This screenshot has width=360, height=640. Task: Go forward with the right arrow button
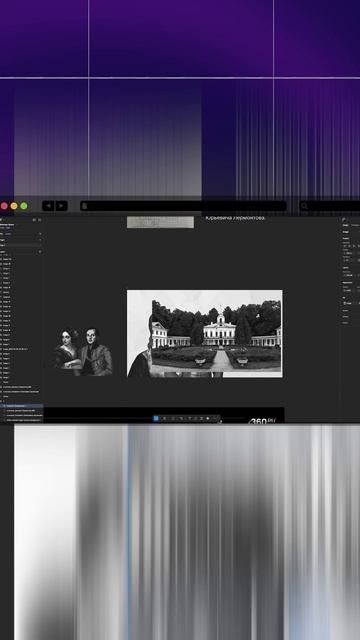click(62, 206)
